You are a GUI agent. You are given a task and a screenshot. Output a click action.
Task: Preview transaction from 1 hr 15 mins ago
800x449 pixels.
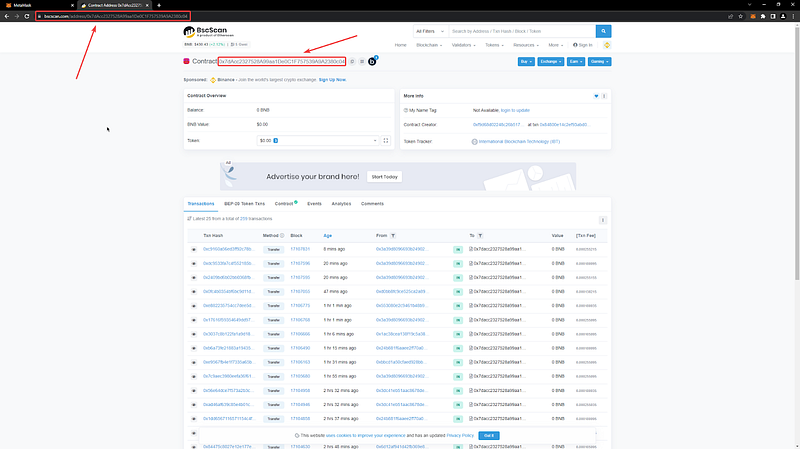point(193,348)
